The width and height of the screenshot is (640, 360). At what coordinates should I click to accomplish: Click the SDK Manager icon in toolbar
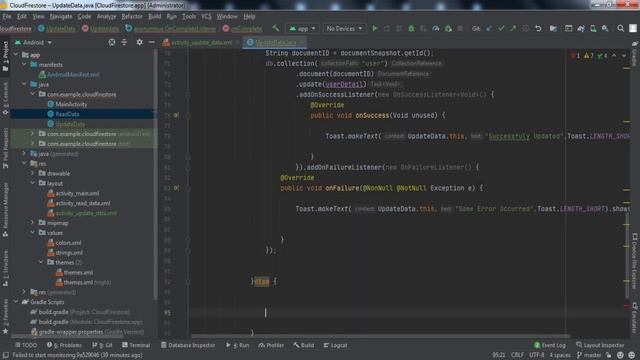[x=605, y=29]
